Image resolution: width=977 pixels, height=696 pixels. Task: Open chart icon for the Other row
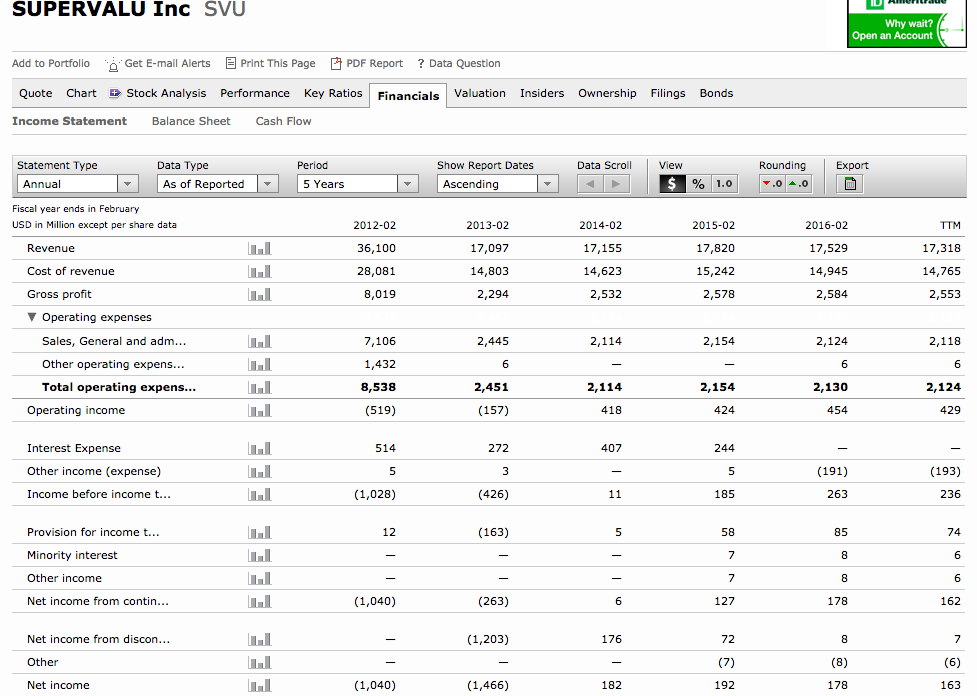[259, 663]
